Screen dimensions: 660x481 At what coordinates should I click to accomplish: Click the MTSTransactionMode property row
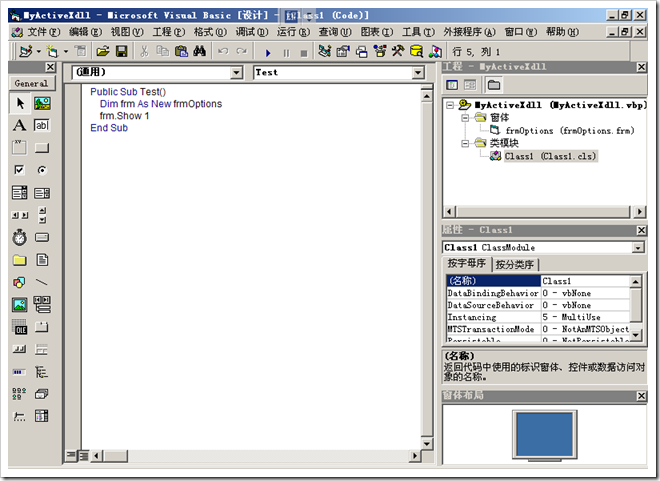(538, 329)
